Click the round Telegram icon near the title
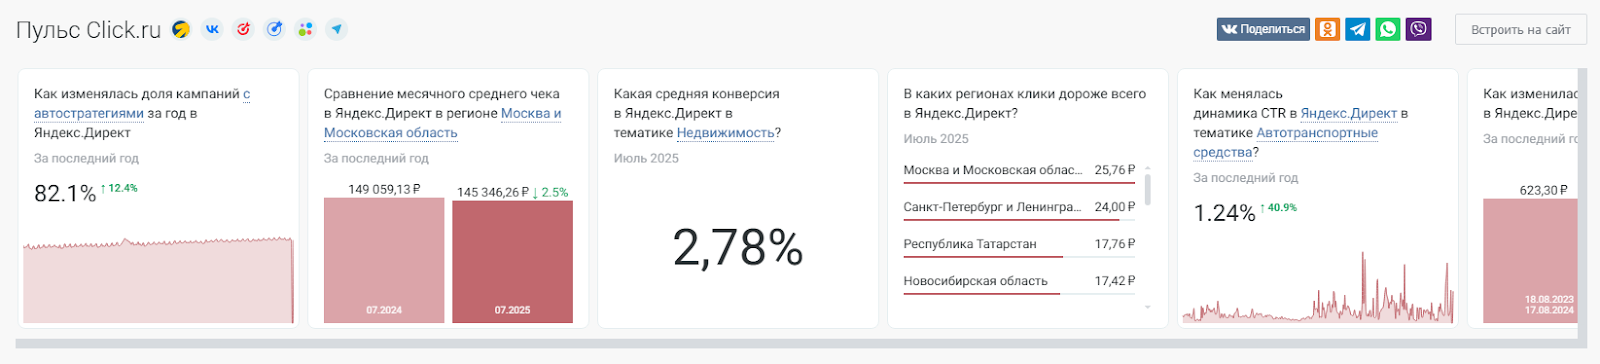Screen dimensions: 1600x364 tap(337, 29)
